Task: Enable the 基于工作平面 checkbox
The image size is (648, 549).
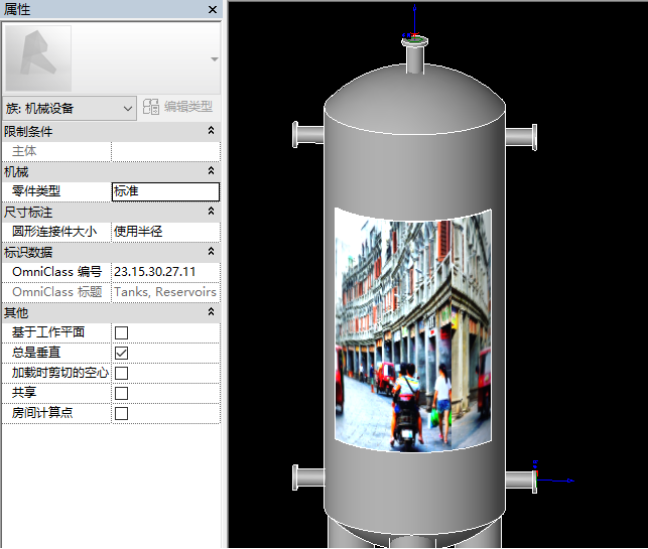Action: pos(121,332)
